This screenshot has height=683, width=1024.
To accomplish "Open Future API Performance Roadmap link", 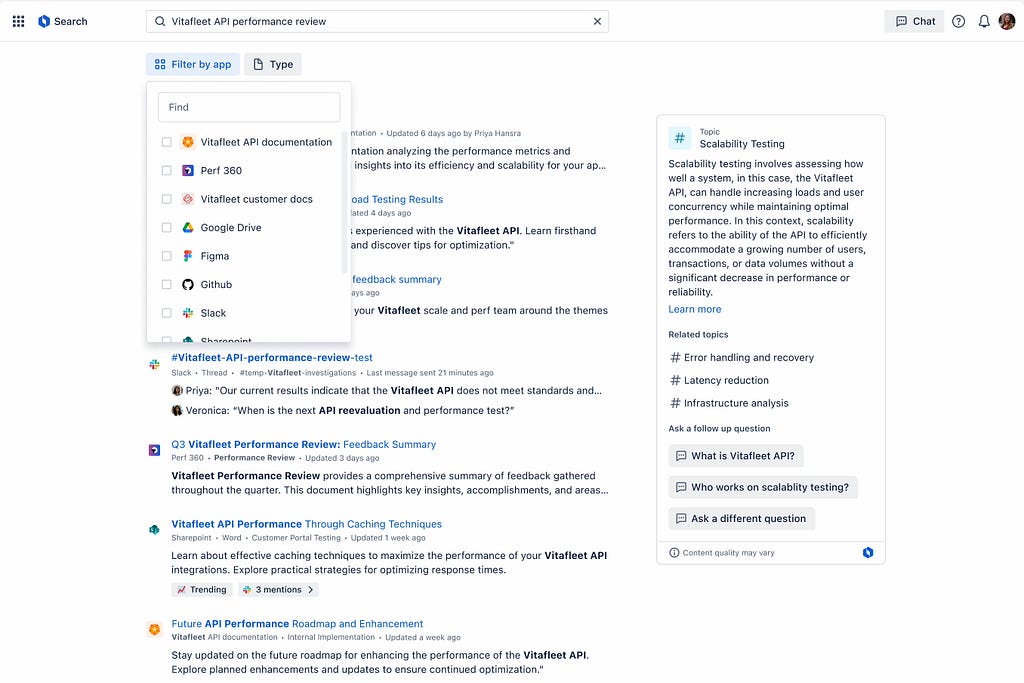I will pyautogui.click(x=297, y=624).
